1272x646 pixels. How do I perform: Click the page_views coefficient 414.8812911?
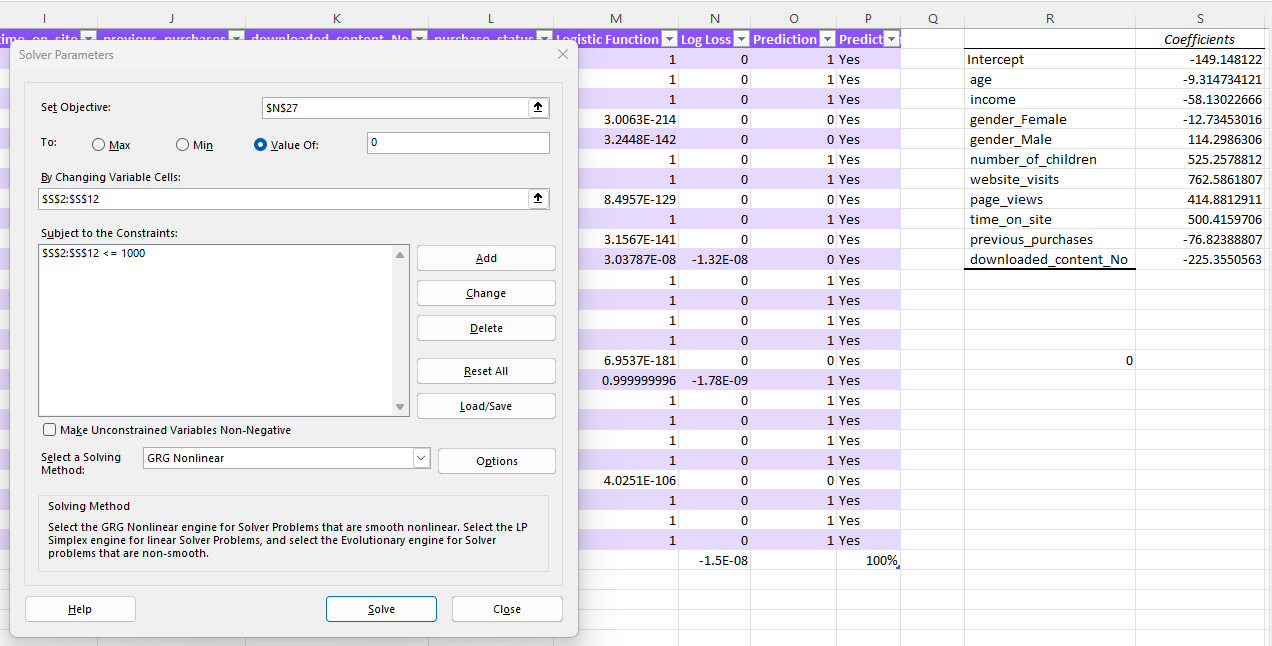click(x=1200, y=199)
